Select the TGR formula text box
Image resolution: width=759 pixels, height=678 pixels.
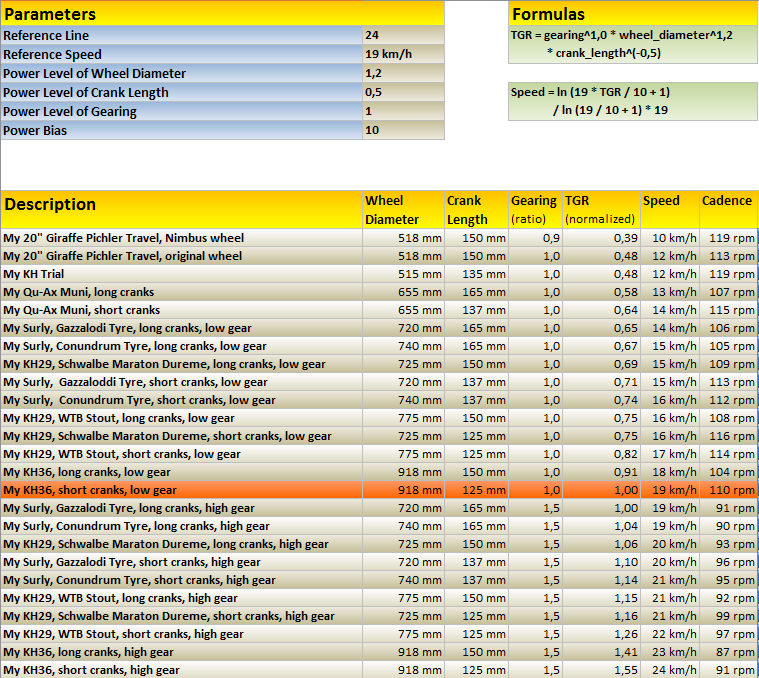(632, 45)
